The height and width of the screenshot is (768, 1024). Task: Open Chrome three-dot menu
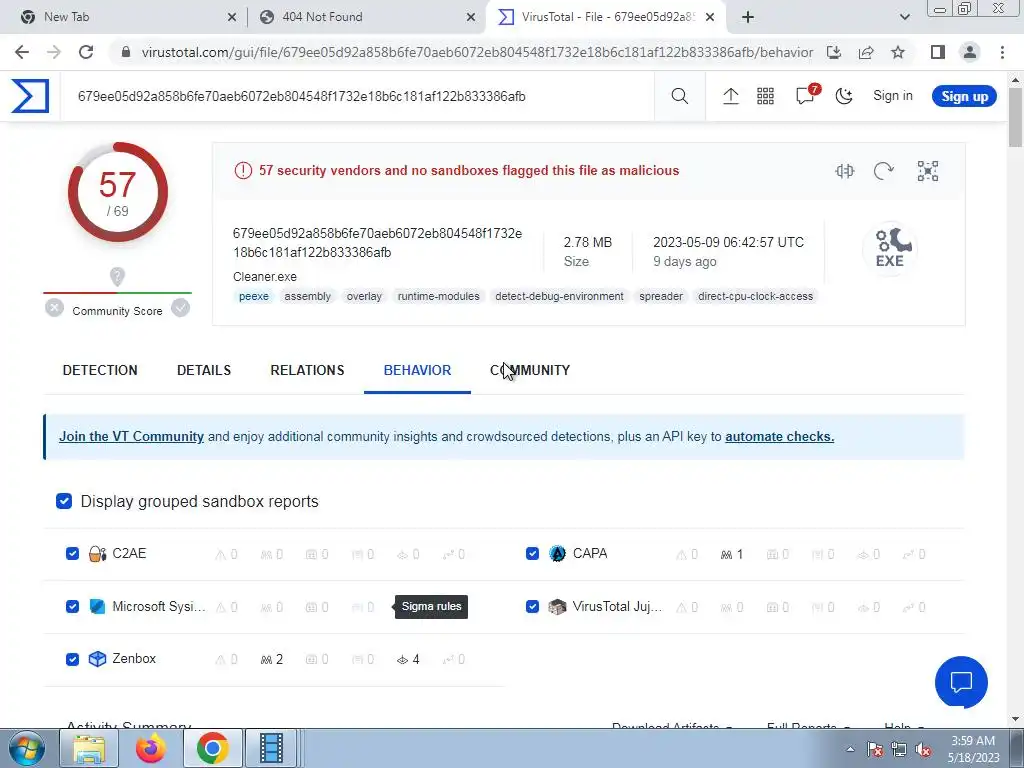[1002, 52]
